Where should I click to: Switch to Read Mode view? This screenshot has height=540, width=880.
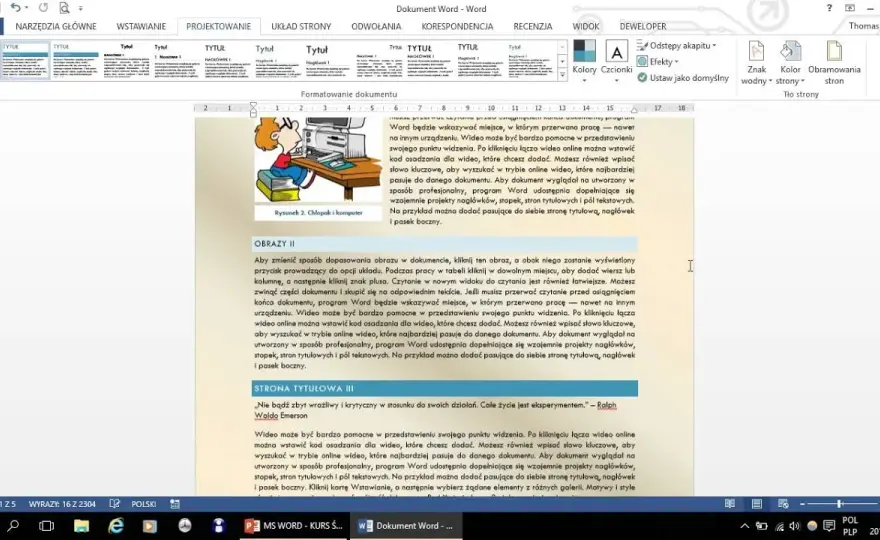click(730, 504)
